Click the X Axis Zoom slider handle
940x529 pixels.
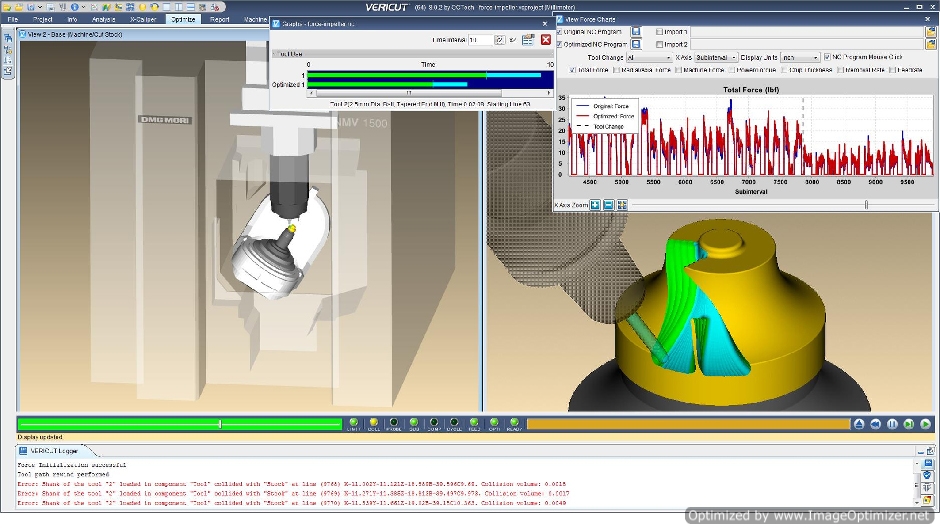point(866,205)
